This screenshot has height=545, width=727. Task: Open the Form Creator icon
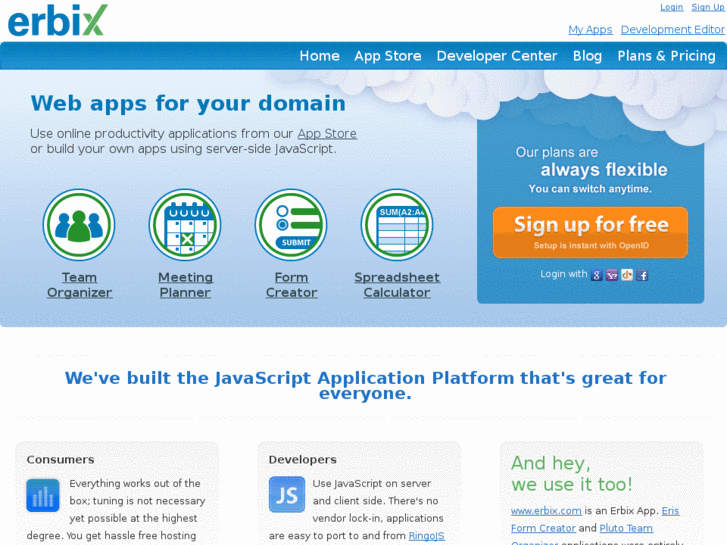point(291,225)
